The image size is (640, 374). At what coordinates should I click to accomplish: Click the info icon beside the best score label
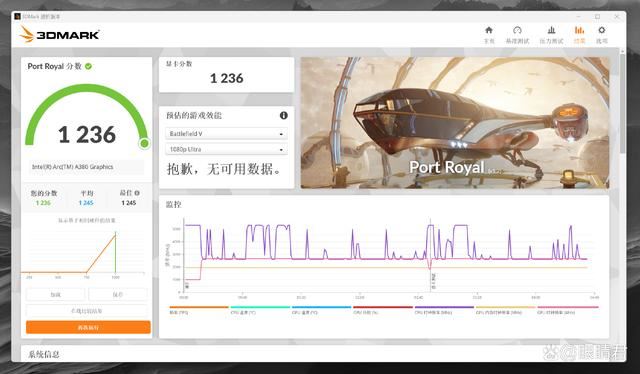[x=137, y=193]
